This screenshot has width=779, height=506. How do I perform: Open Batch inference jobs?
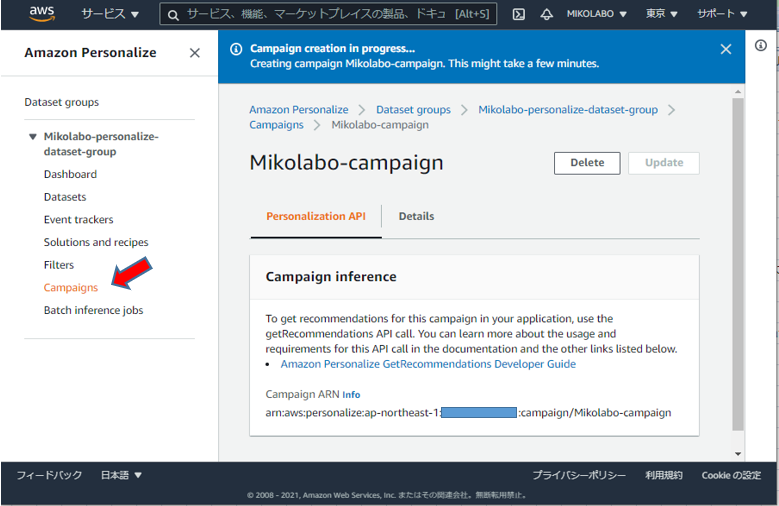(x=93, y=310)
